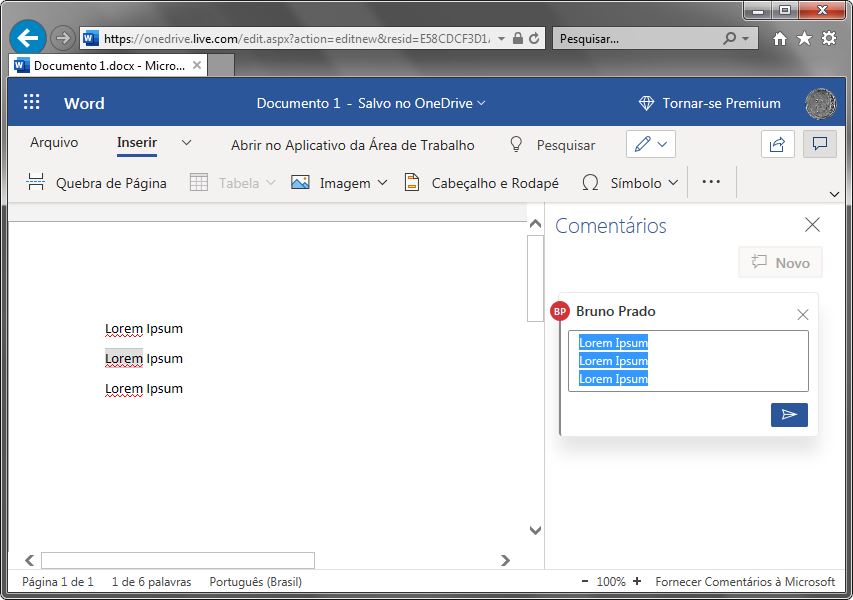Open the address bar URL history dropdown
Viewport: 853px width, 600px height.
(x=501, y=39)
